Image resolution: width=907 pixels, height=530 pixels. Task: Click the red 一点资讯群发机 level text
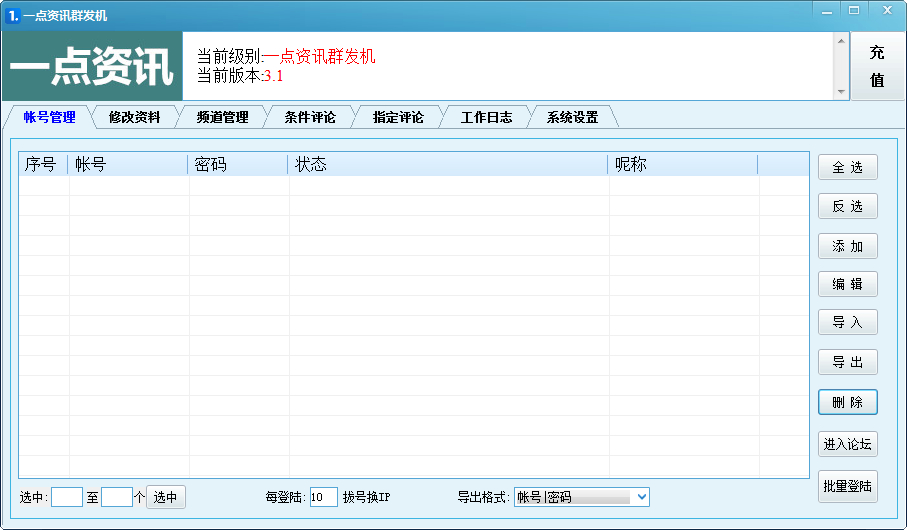point(319,56)
